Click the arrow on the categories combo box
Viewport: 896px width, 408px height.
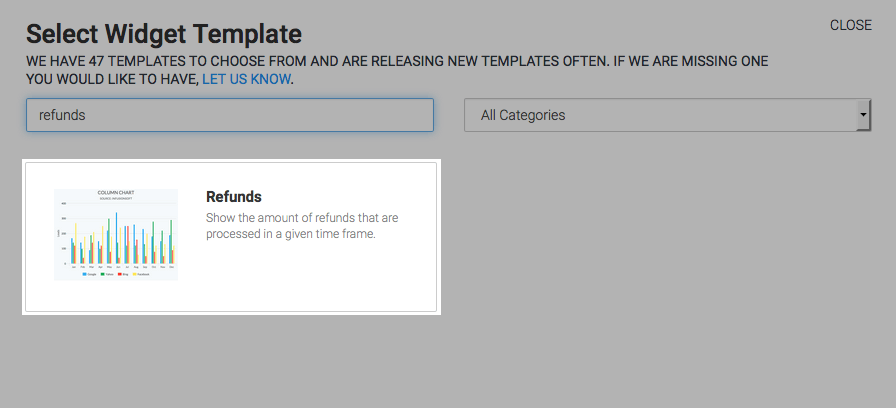coord(863,115)
